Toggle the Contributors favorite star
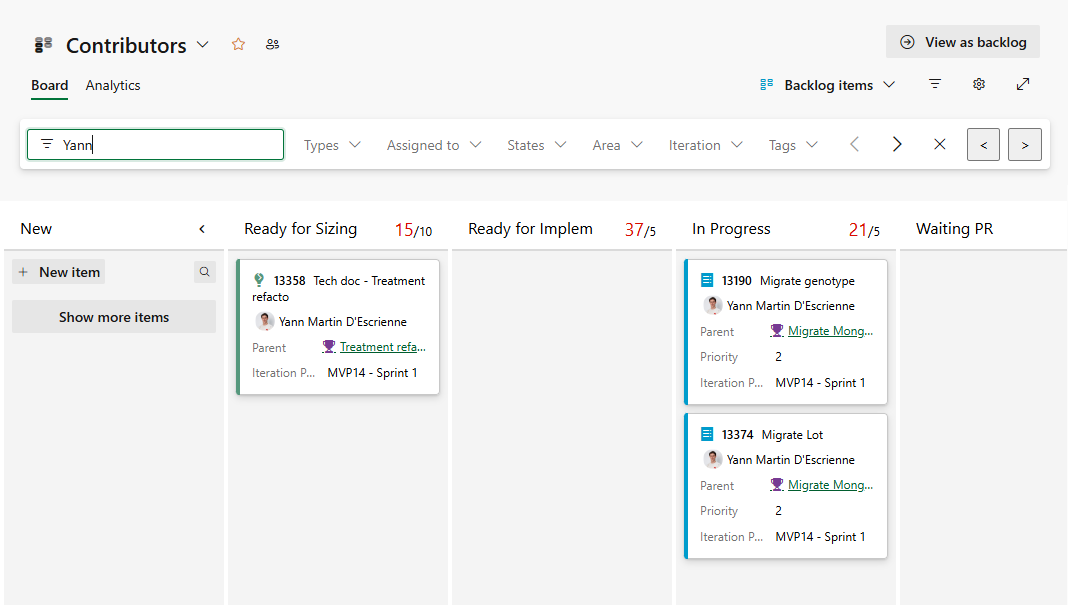This screenshot has width=1068, height=605. pyautogui.click(x=238, y=44)
